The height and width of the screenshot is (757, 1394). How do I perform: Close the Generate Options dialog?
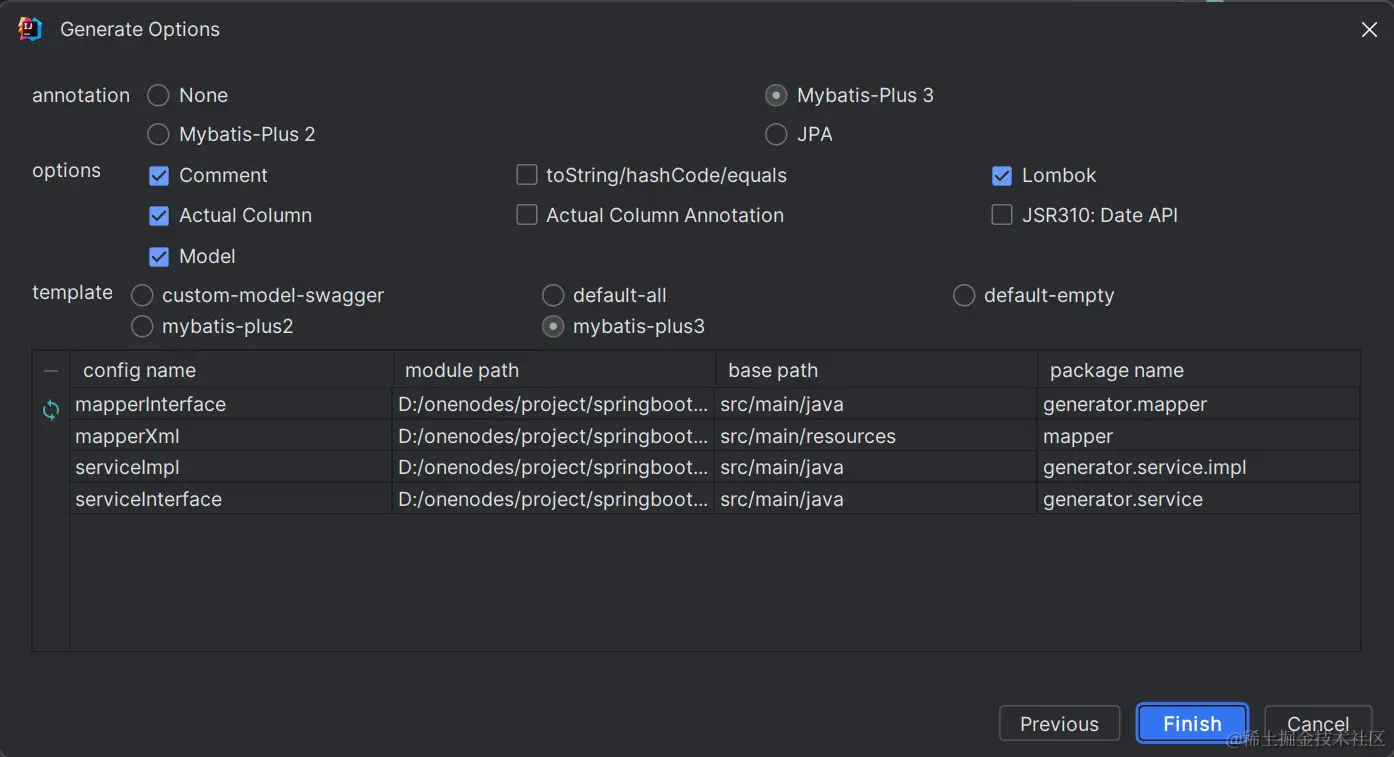coord(1369,30)
